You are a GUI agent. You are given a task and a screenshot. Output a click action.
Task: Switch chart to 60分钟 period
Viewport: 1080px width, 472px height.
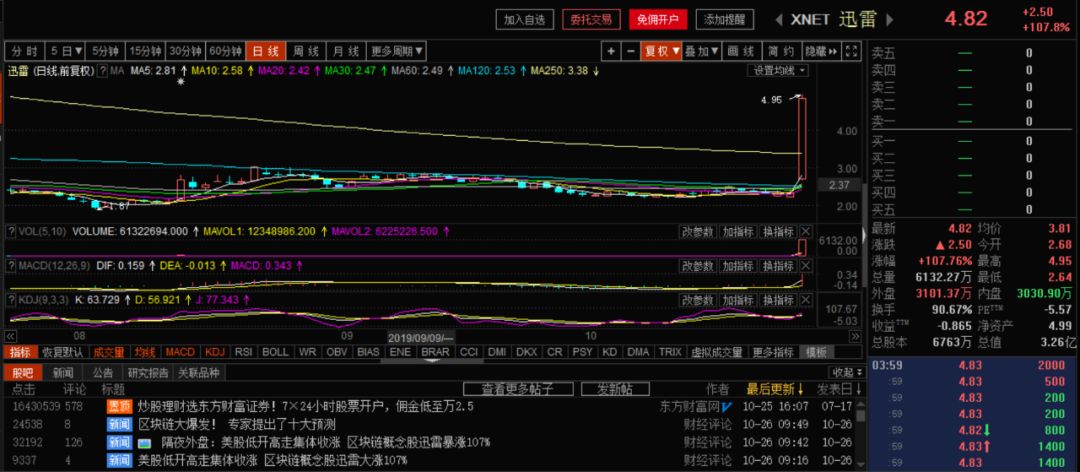tap(226, 51)
